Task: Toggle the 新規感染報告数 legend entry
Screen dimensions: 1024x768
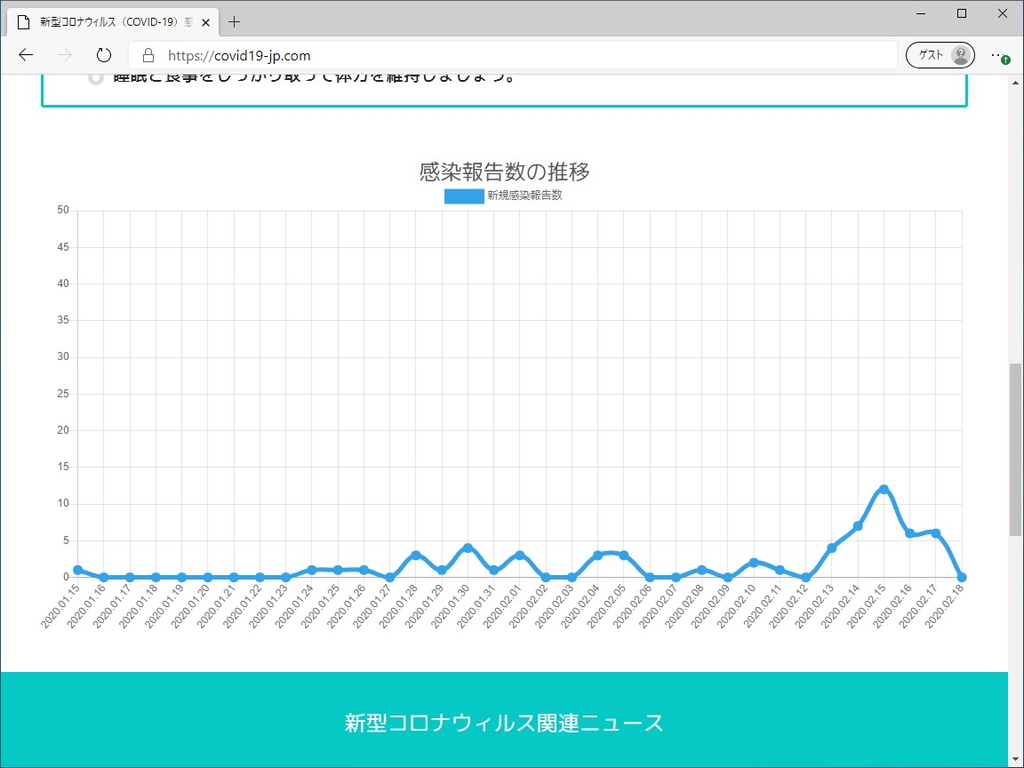Action: click(504, 196)
